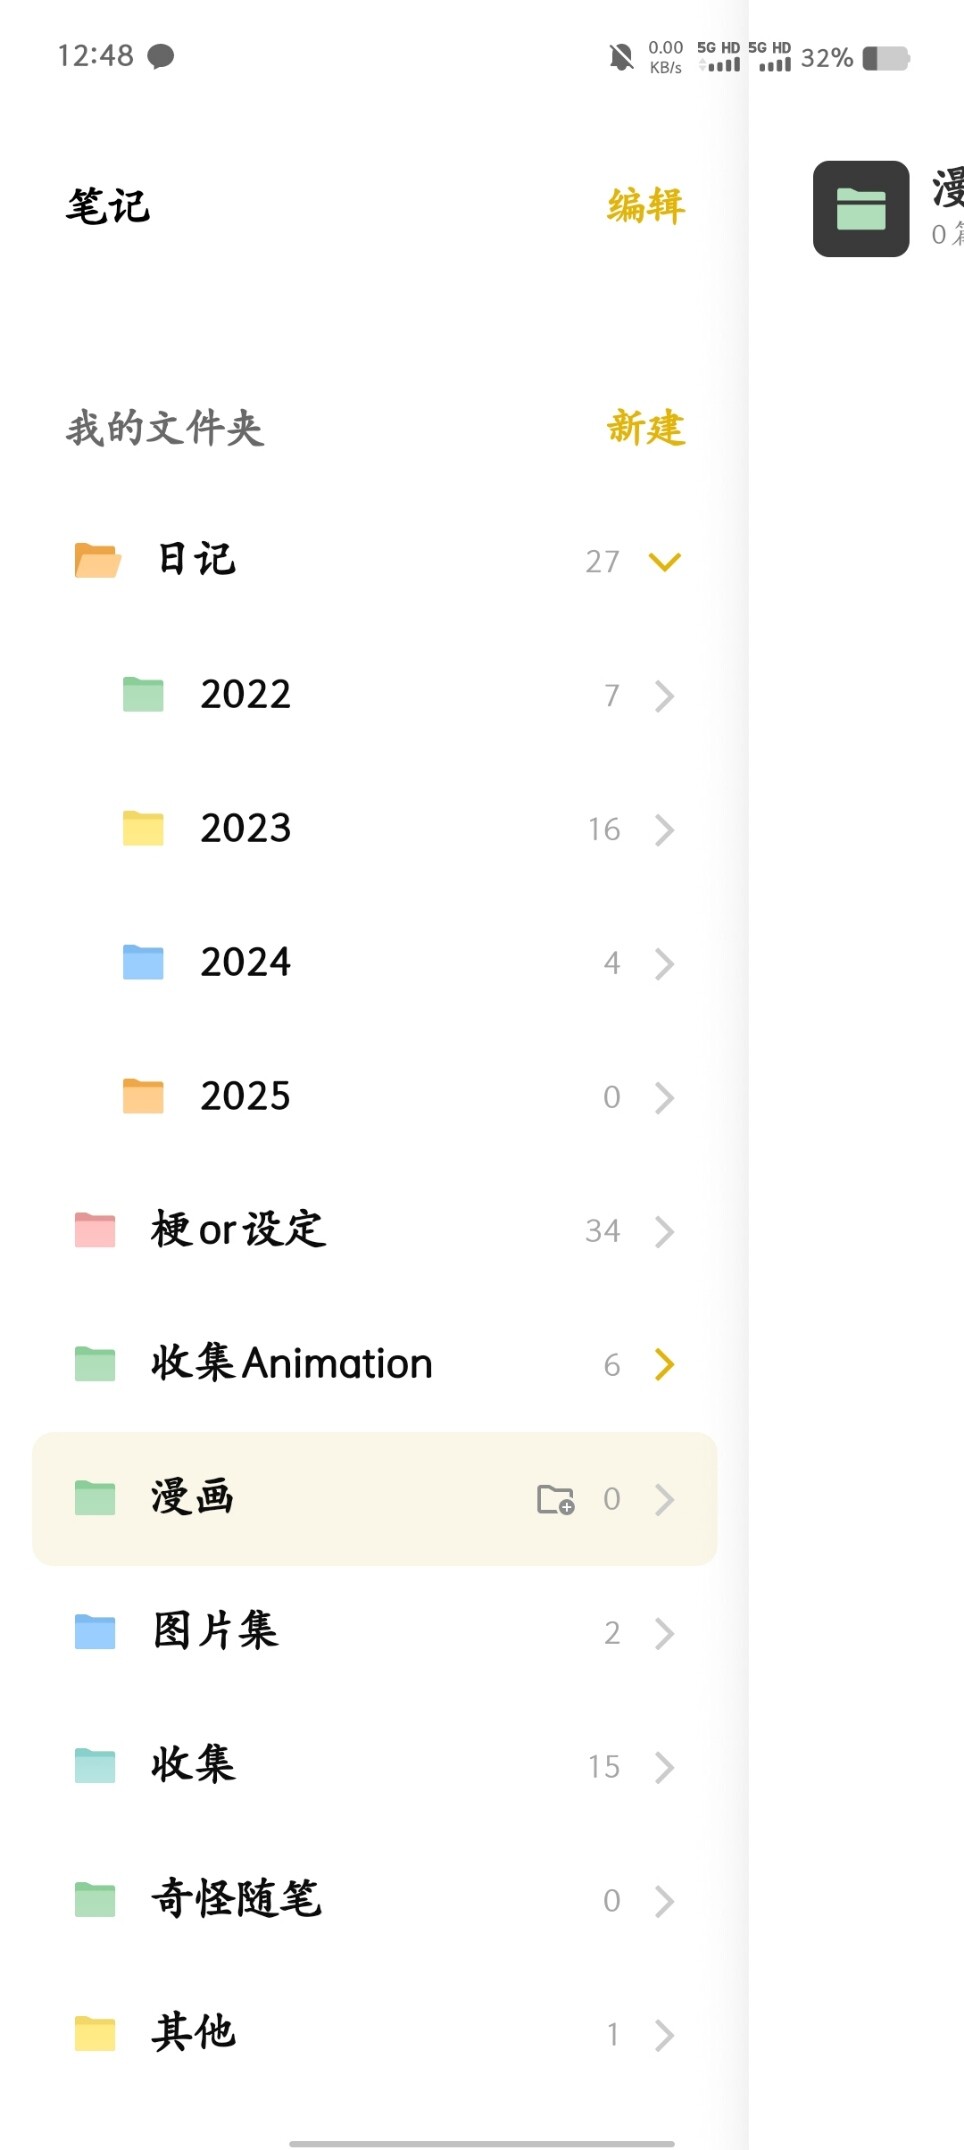
Task: Tap the chevron beside 2023 folder
Action: coord(664,829)
